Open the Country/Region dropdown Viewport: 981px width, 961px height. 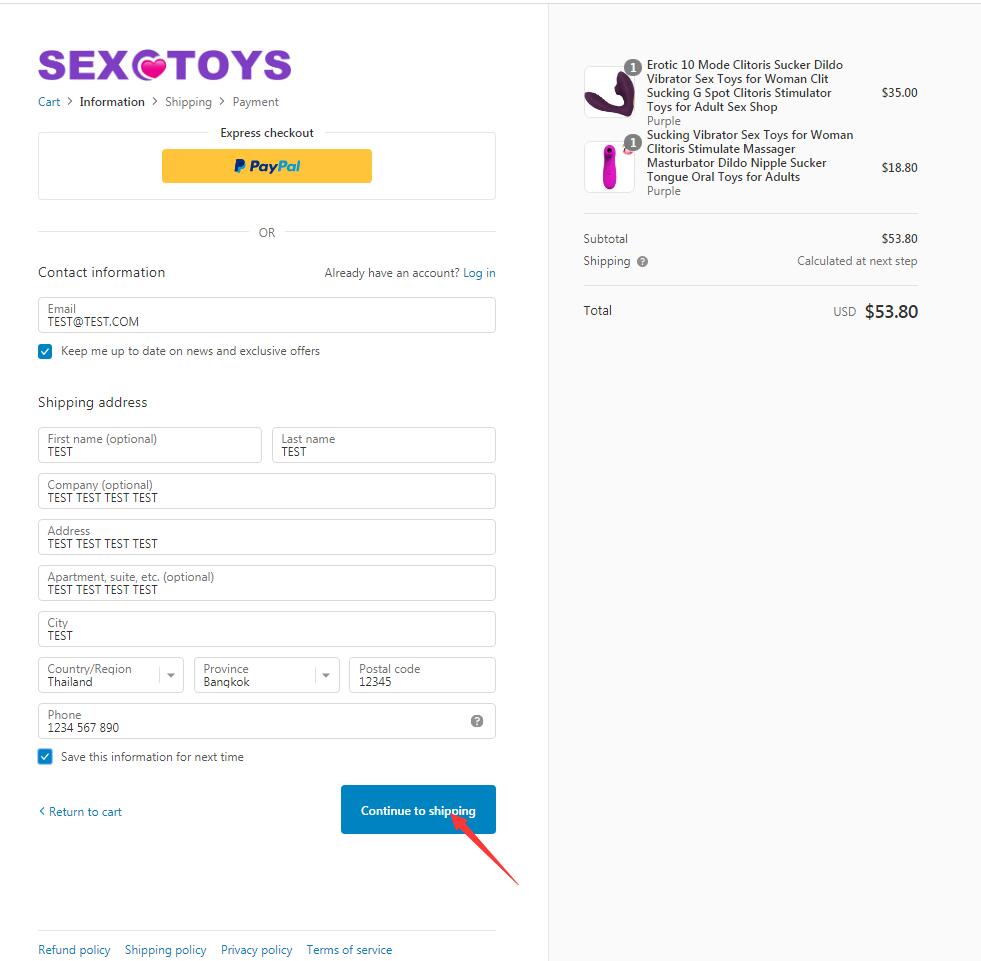pos(111,675)
